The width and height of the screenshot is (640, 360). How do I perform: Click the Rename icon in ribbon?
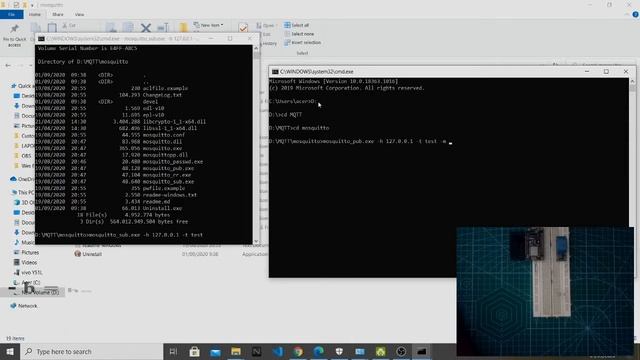(x=163, y=28)
